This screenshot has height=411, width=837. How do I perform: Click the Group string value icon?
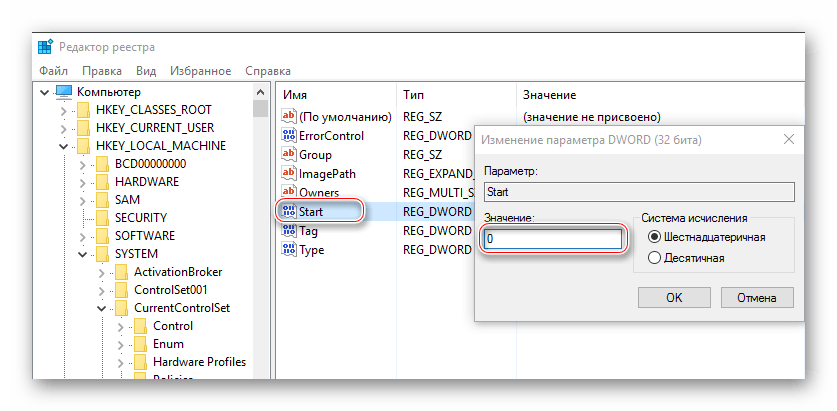pyautogui.click(x=289, y=155)
